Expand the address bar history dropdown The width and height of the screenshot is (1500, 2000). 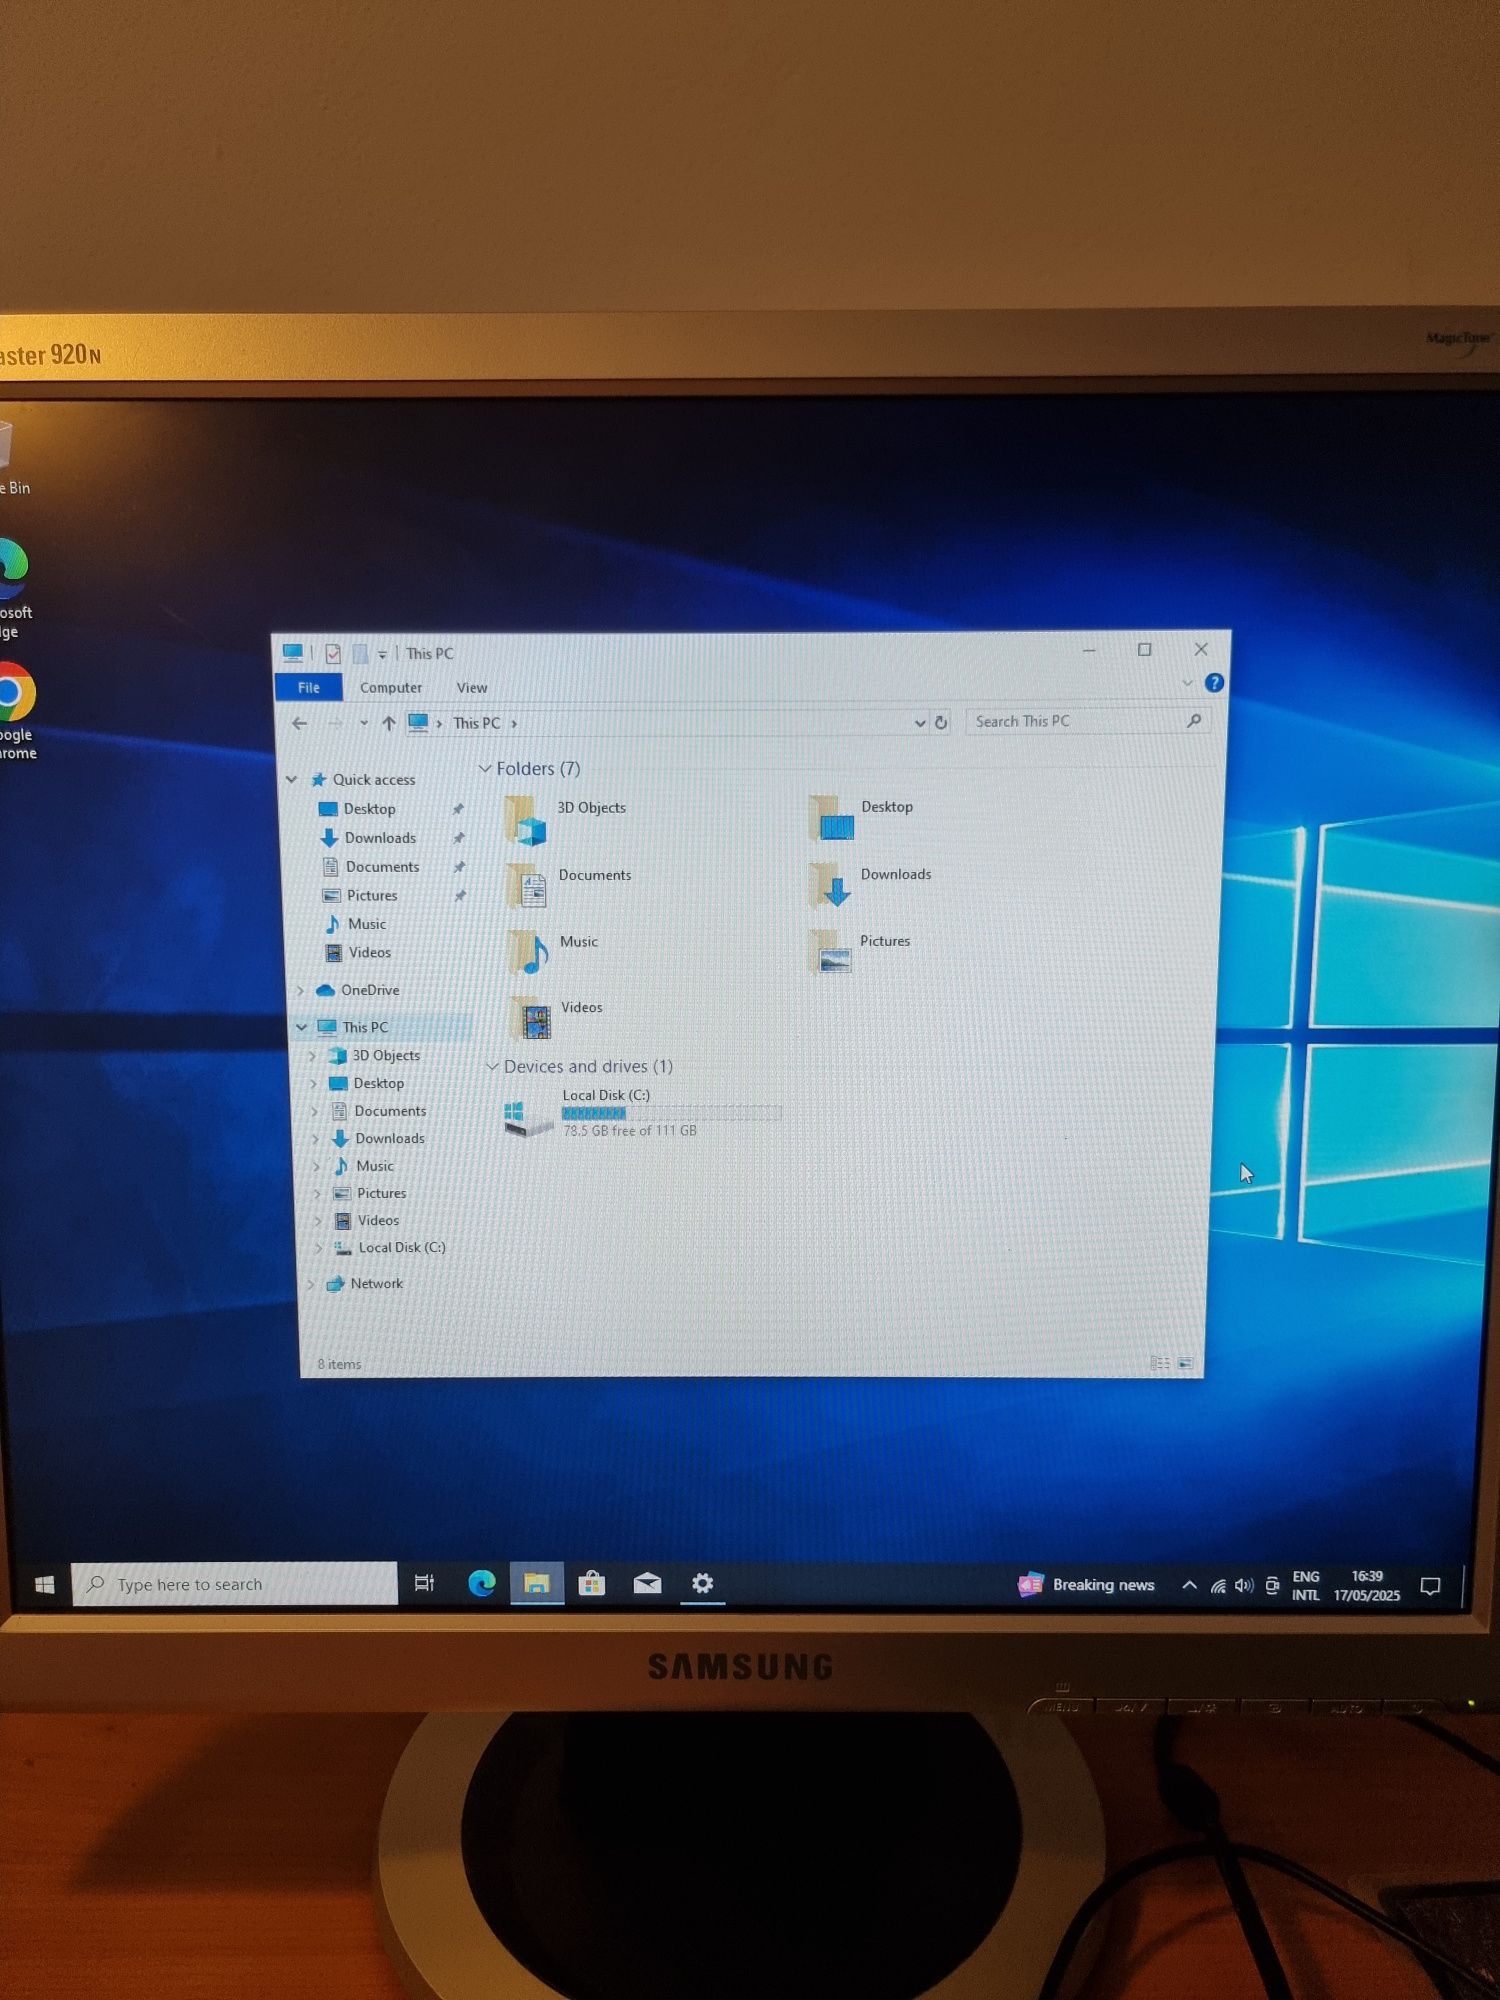point(919,722)
